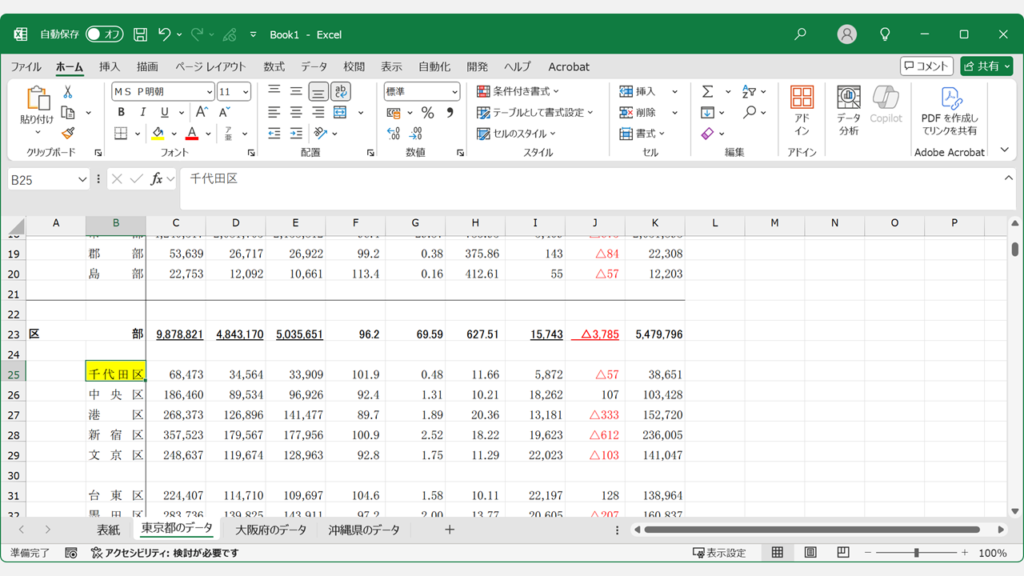Click accessibility status message

pos(165,553)
